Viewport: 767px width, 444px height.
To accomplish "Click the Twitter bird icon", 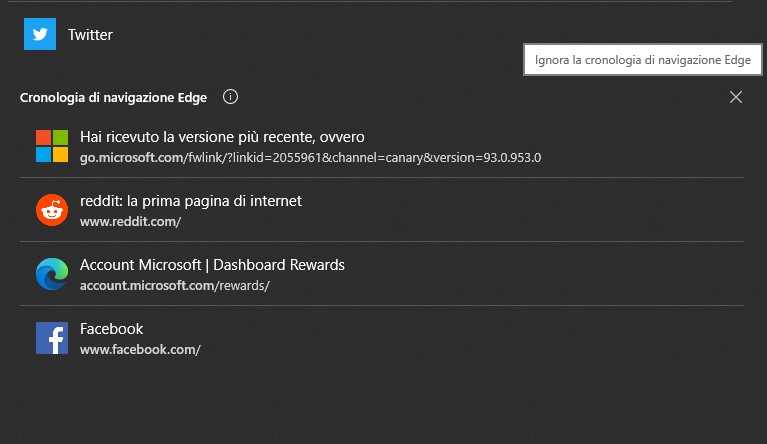I will 40,34.
